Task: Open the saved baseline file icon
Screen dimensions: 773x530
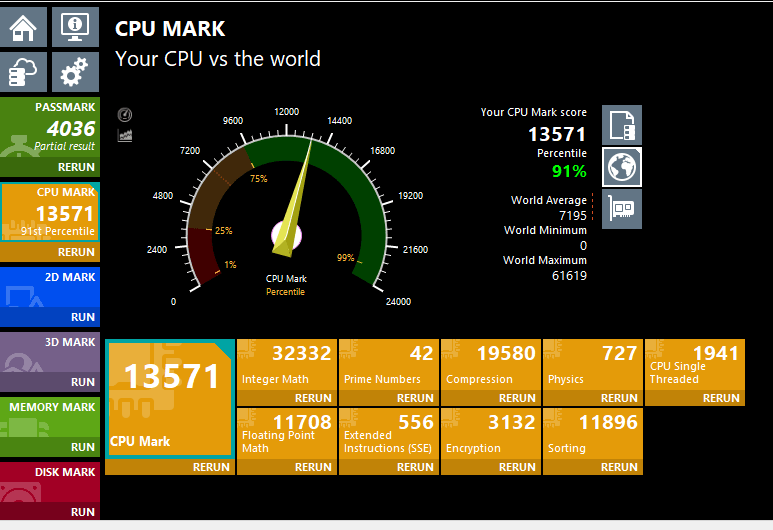Action: coord(622,125)
